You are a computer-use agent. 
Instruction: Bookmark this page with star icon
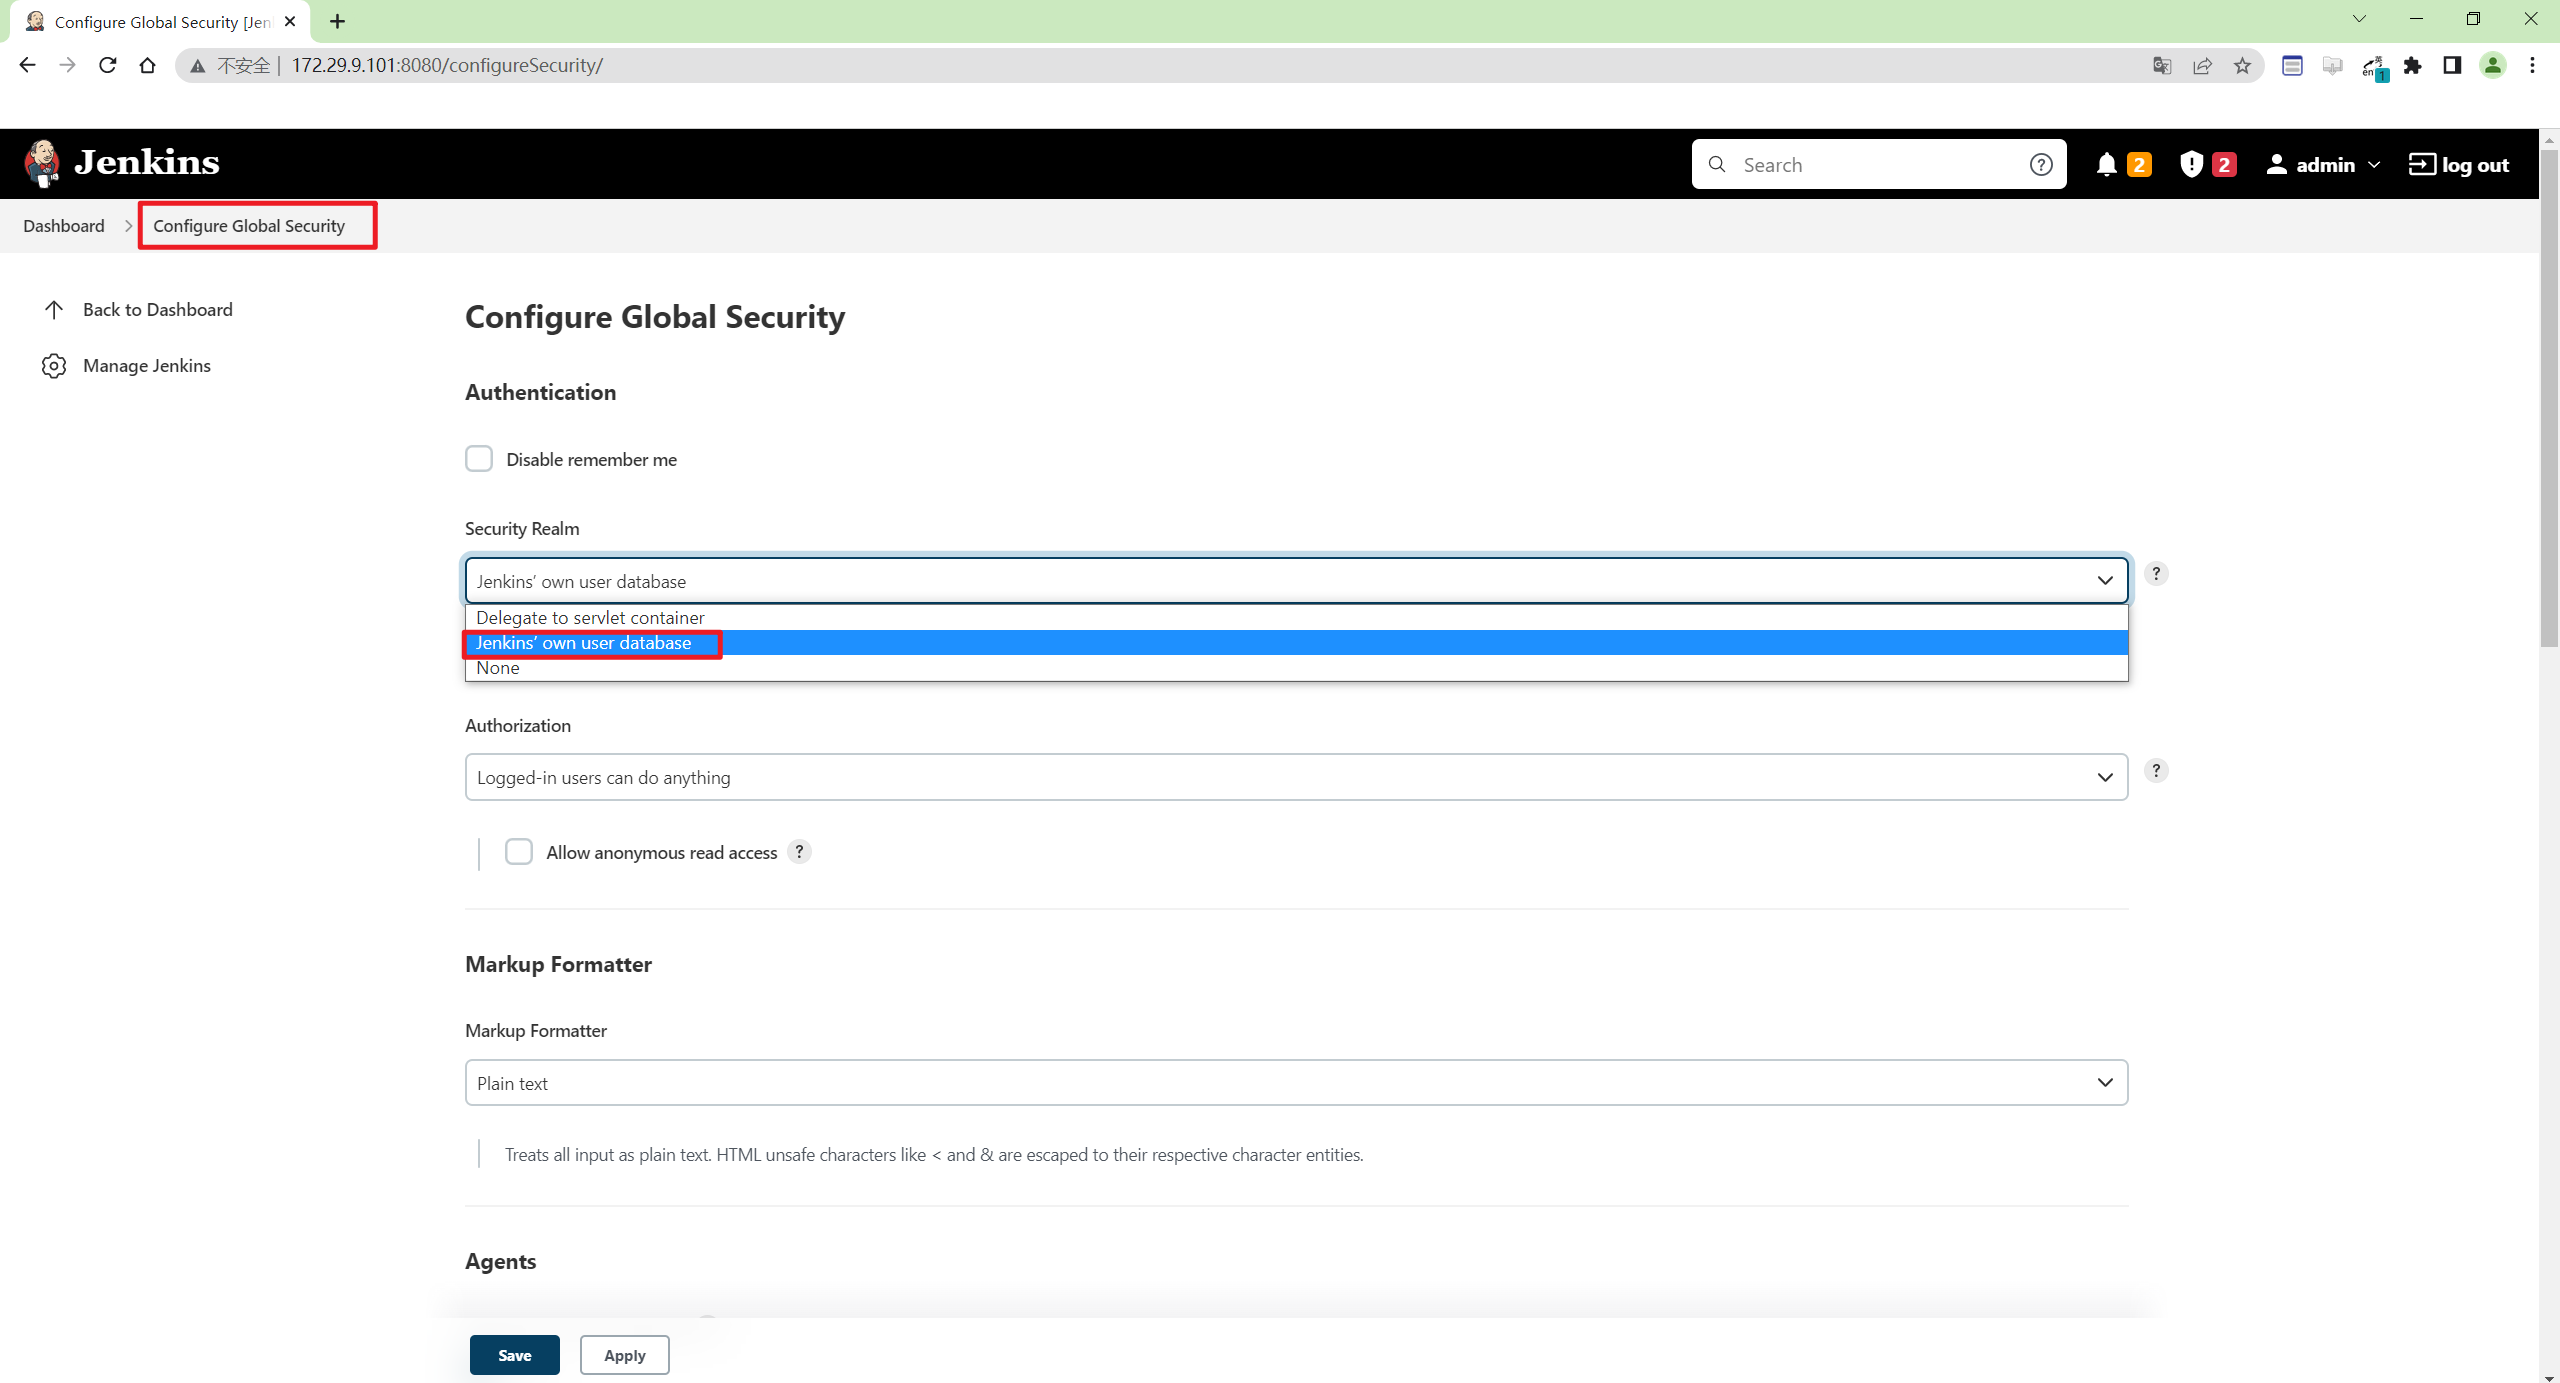tap(2242, 66)
